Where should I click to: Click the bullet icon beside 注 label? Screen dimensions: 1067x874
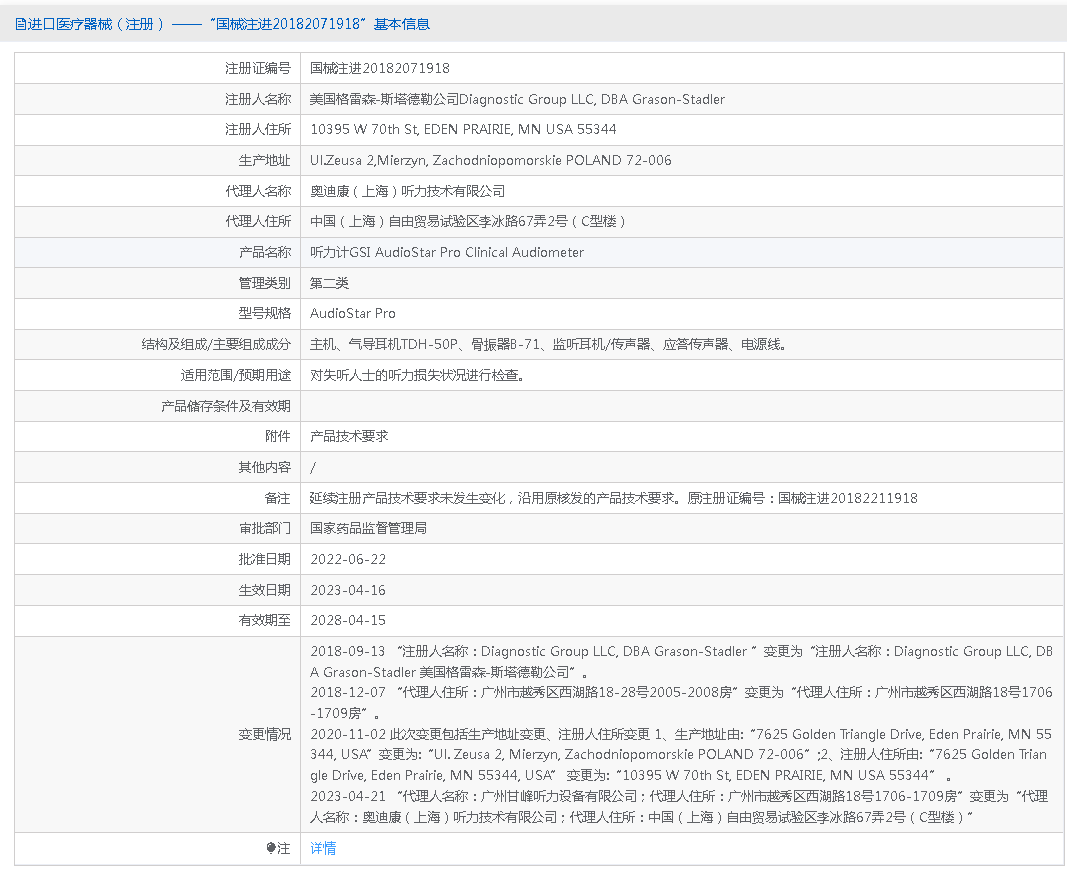pyautogui.click(x=270, y=849)
